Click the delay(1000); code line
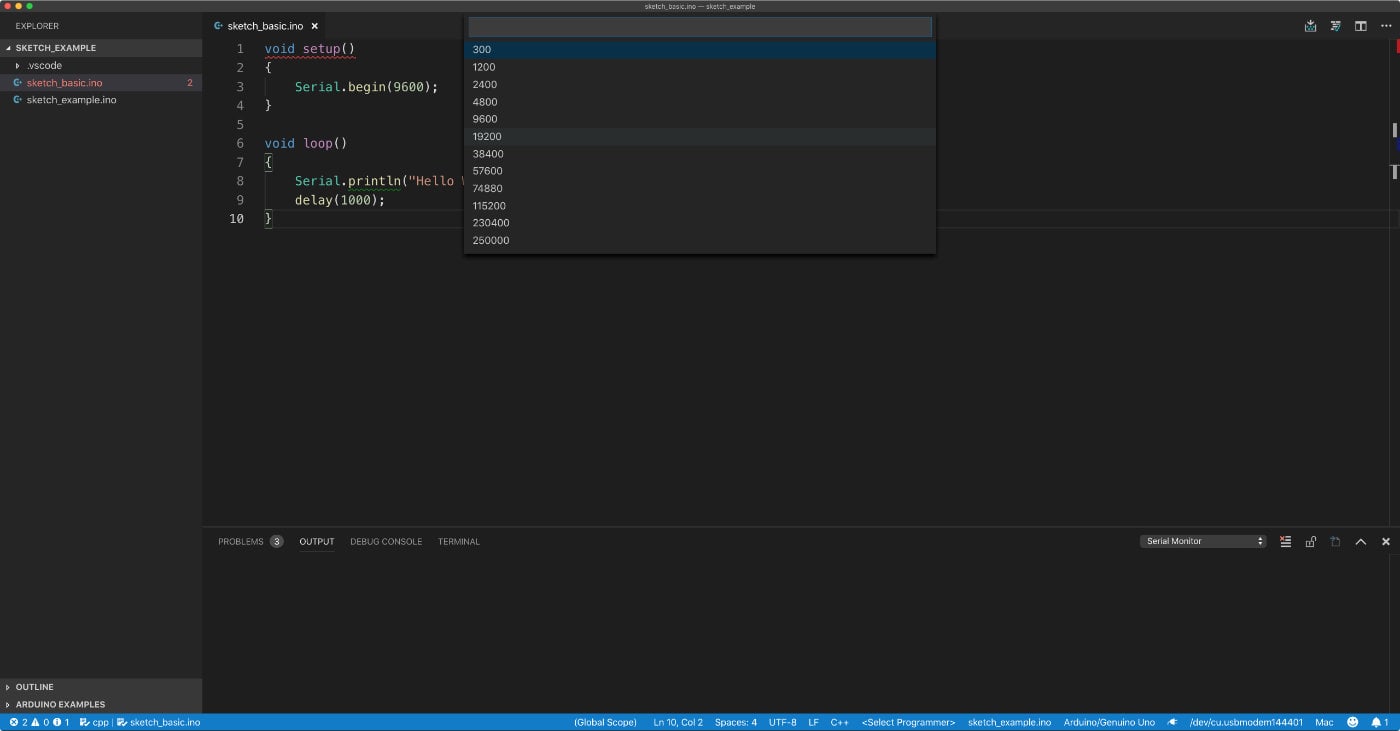 [340, 200]
